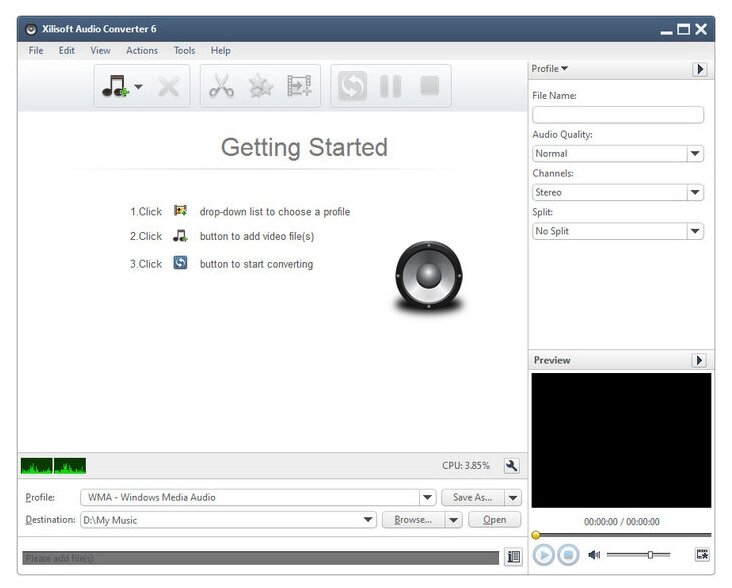Viewport: 732px width, 588px height.
Task: Open the Audio Quality dropdown showing Normal
Action: [618, 154]
